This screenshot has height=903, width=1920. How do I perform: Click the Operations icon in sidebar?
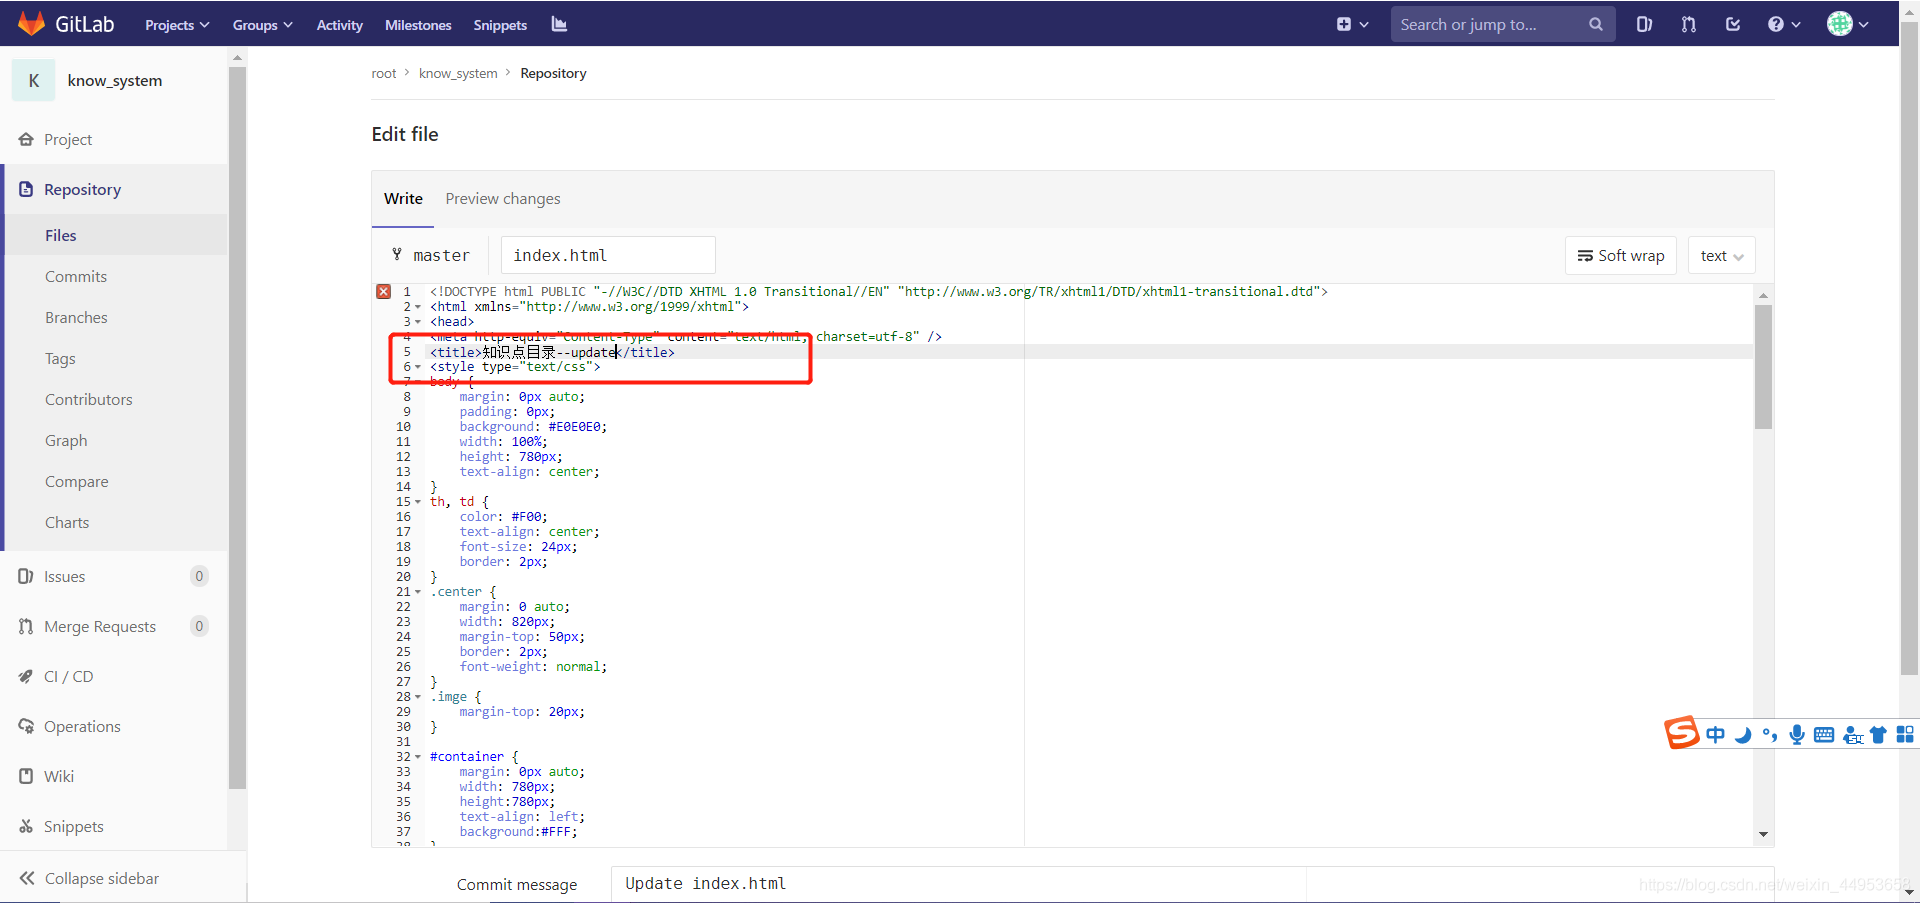(x=26, y=726)
